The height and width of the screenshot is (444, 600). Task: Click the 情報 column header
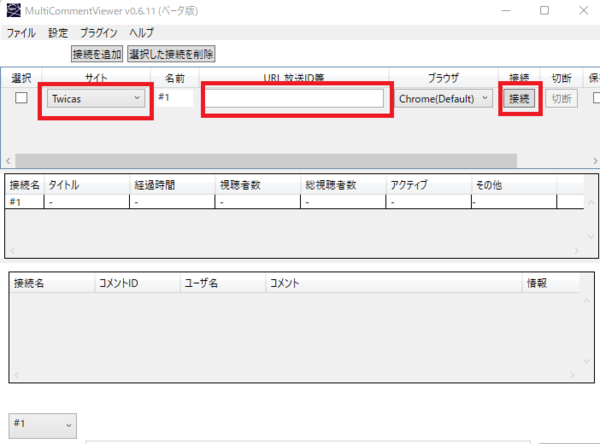pyautogui.click(x=551, y=283)
